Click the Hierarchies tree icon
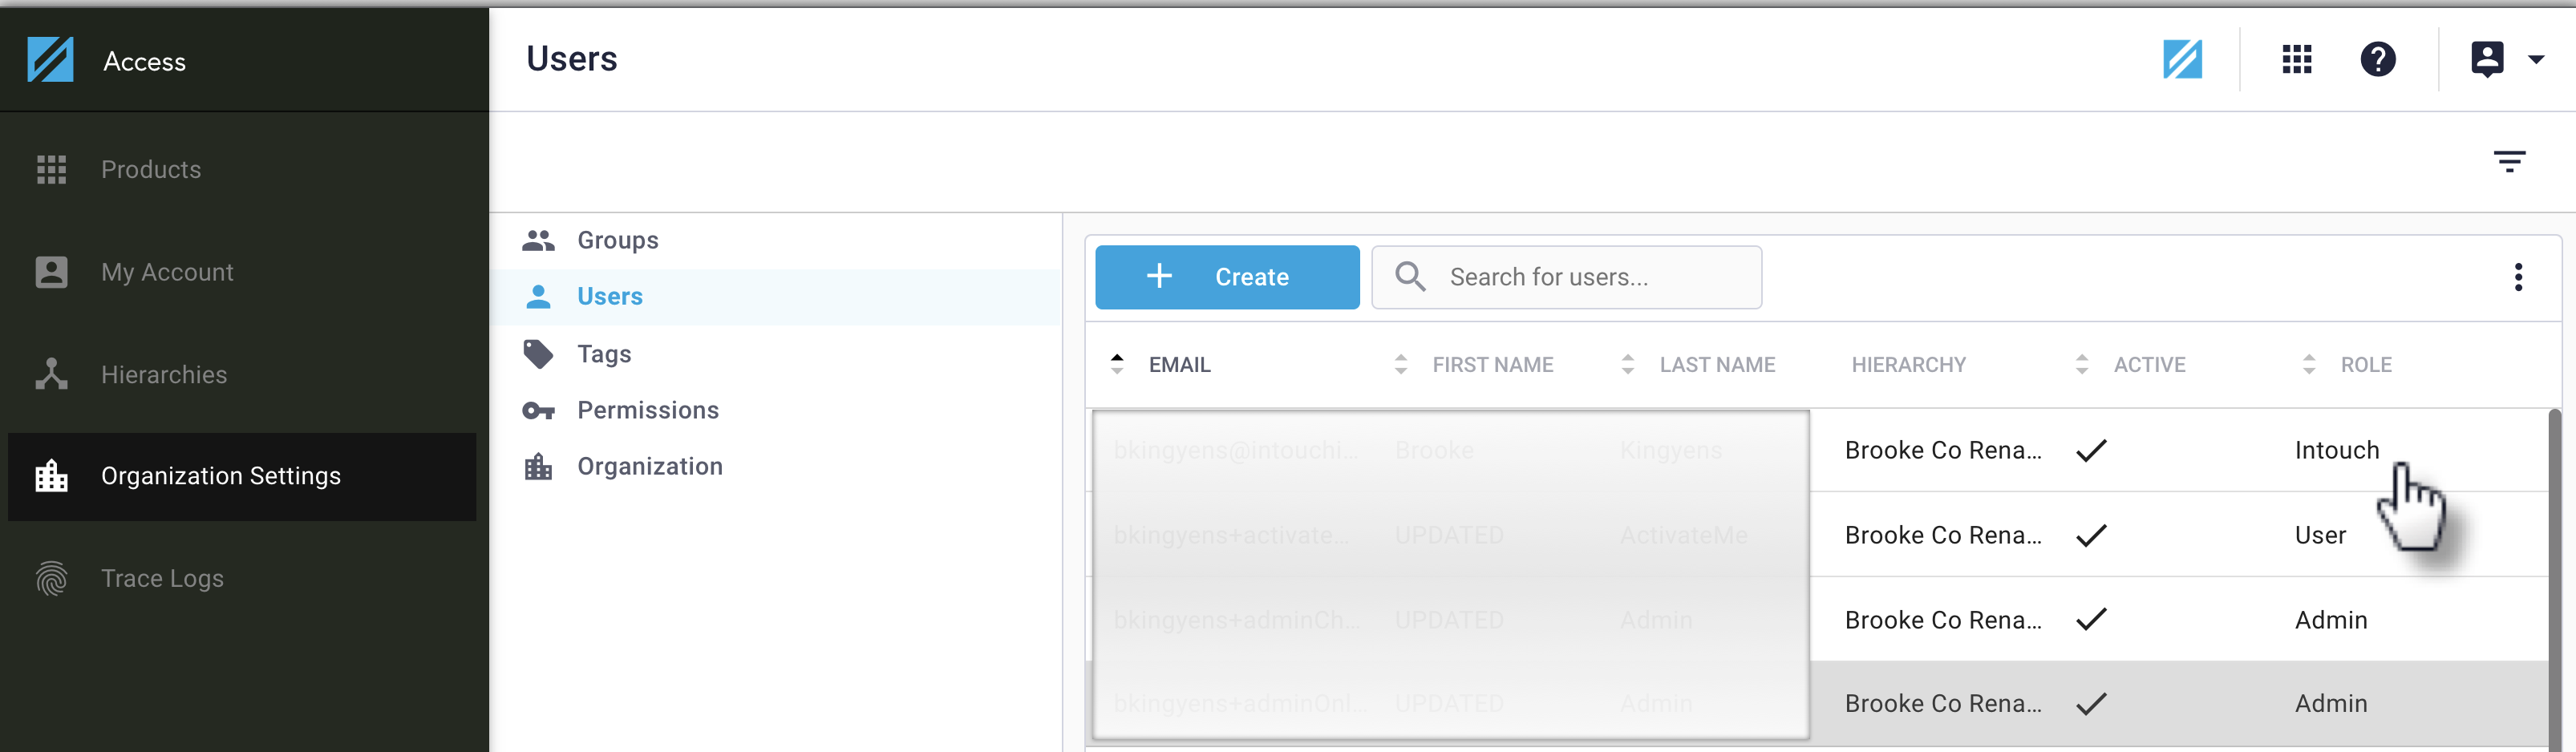Image resolution: width=2576 pixels, height=752 pixels. click(x=51, y=375)
